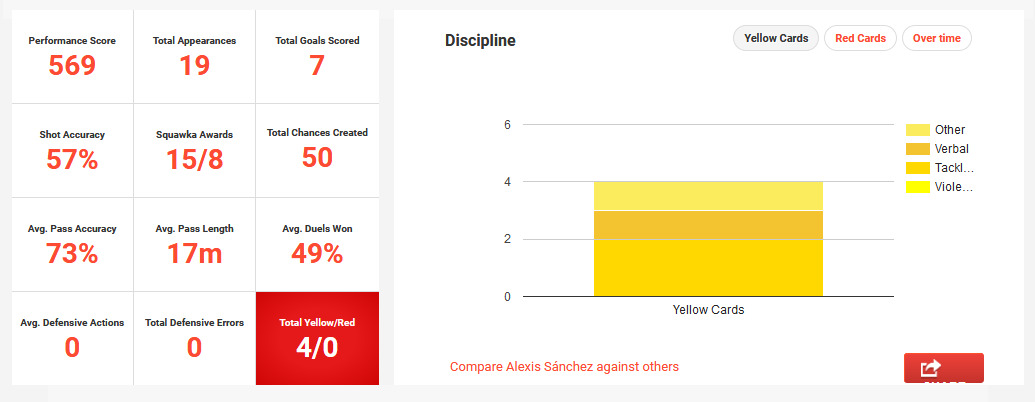Toggle the Tackle legend swatch
1035x402 pixels.
click(x=917, y=168)
